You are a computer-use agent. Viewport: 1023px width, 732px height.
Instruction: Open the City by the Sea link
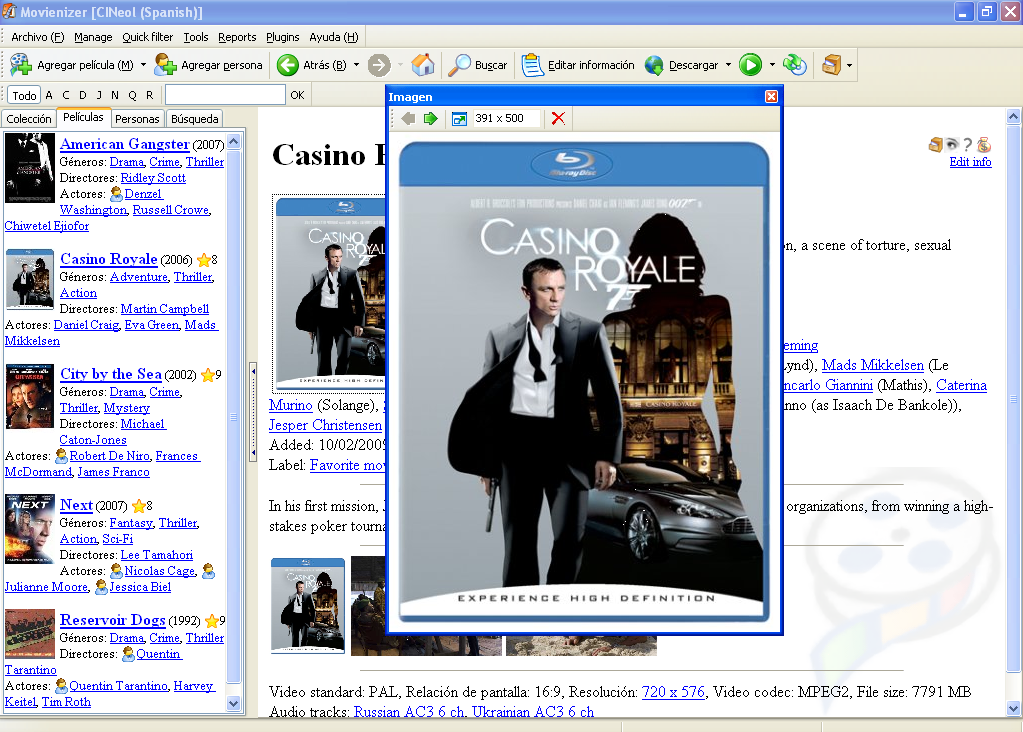click(111, 374)
